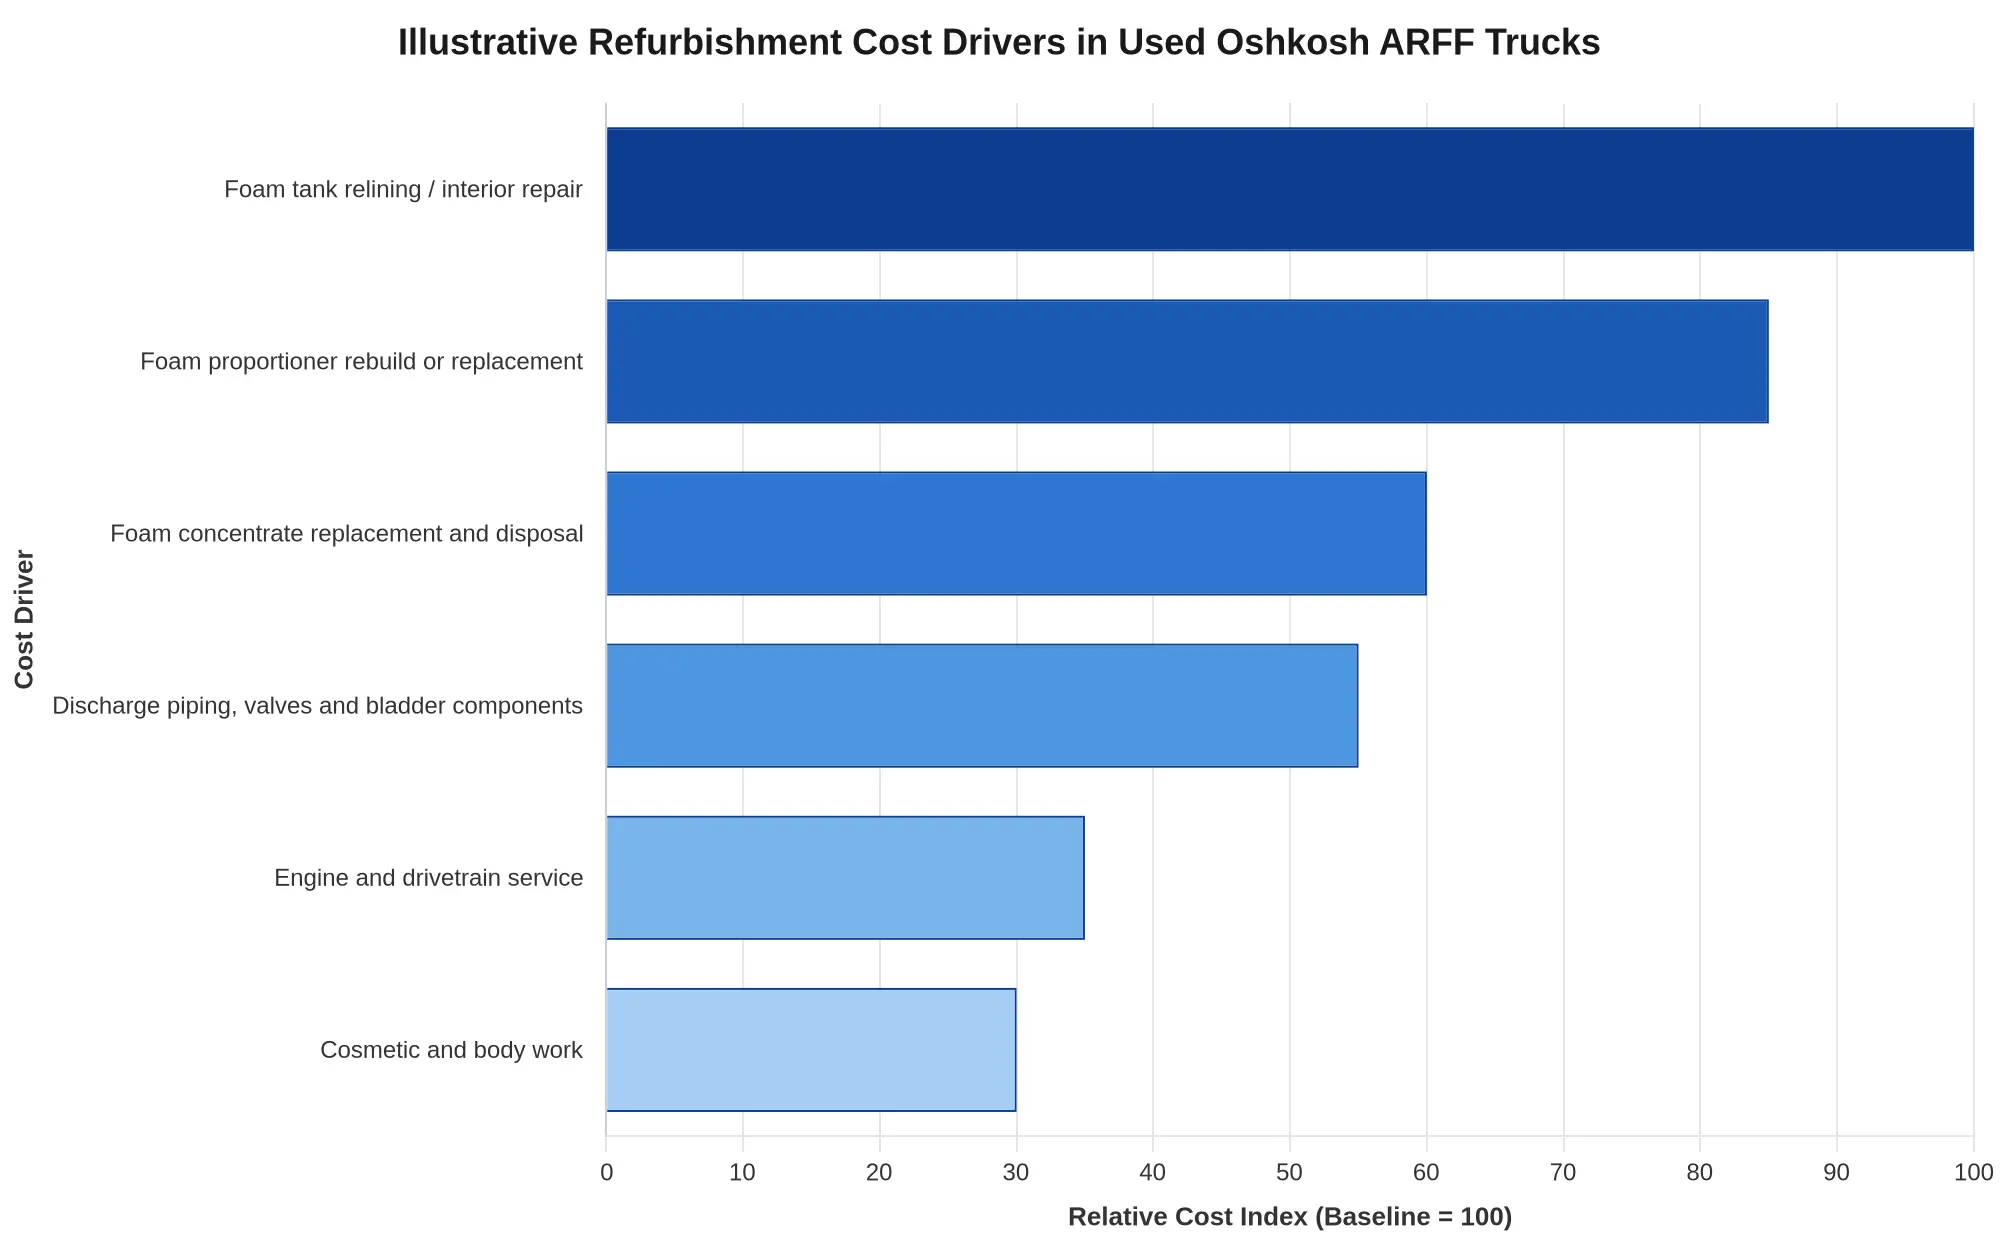Click the x-axis tick label 40

[1153, 1173]
